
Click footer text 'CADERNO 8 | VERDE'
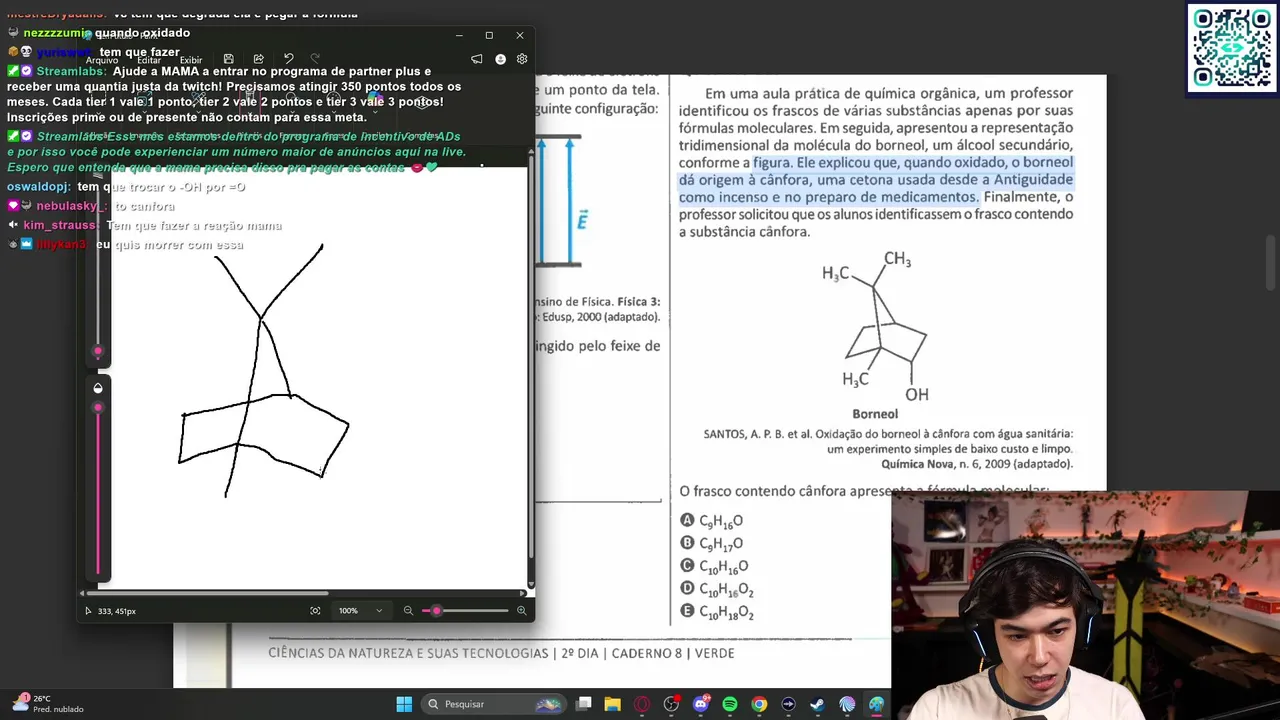point(672,653)
